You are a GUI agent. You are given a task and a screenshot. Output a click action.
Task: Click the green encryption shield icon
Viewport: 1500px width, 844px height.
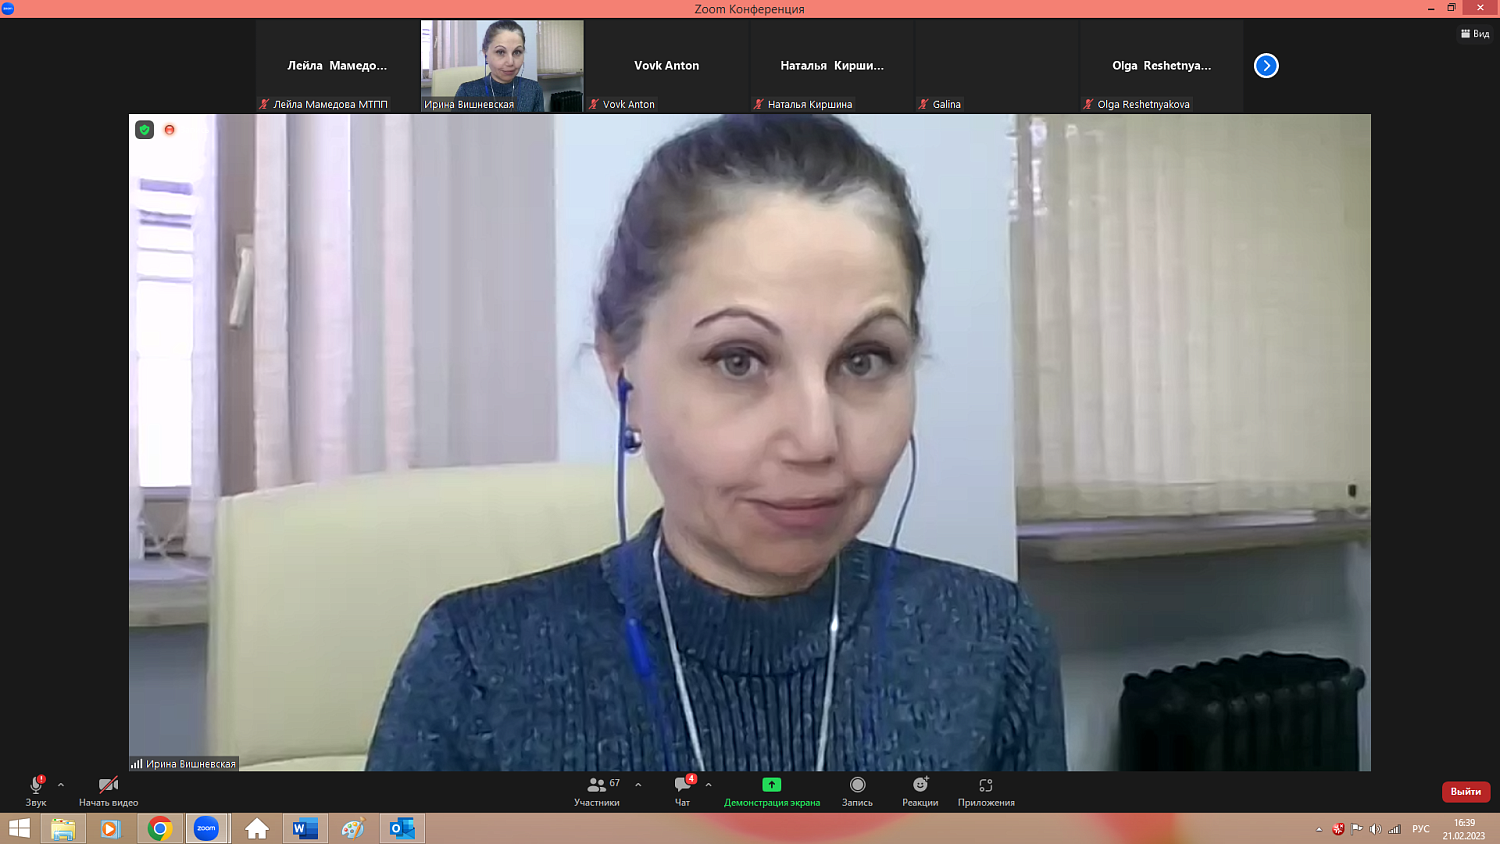tap(145, 130)
